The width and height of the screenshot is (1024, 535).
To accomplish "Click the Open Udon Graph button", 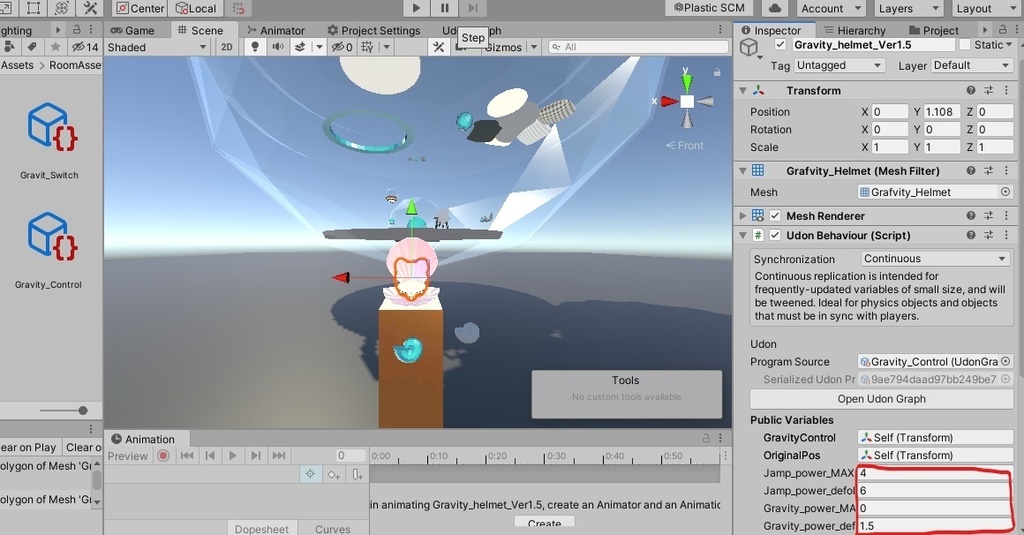I will tap(882, 399).
